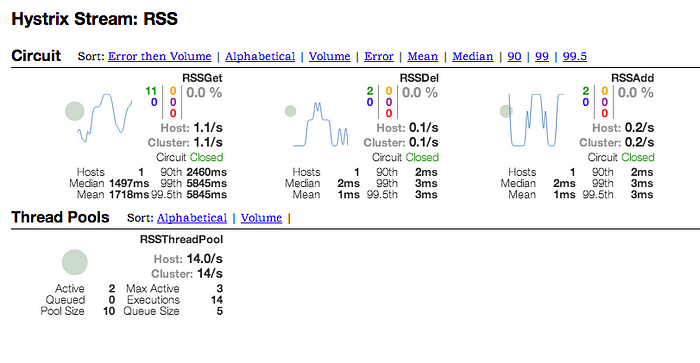Screen dimensions: 700x363
Task: Select the RSSDel circuit title
Action: coord(419,78)
